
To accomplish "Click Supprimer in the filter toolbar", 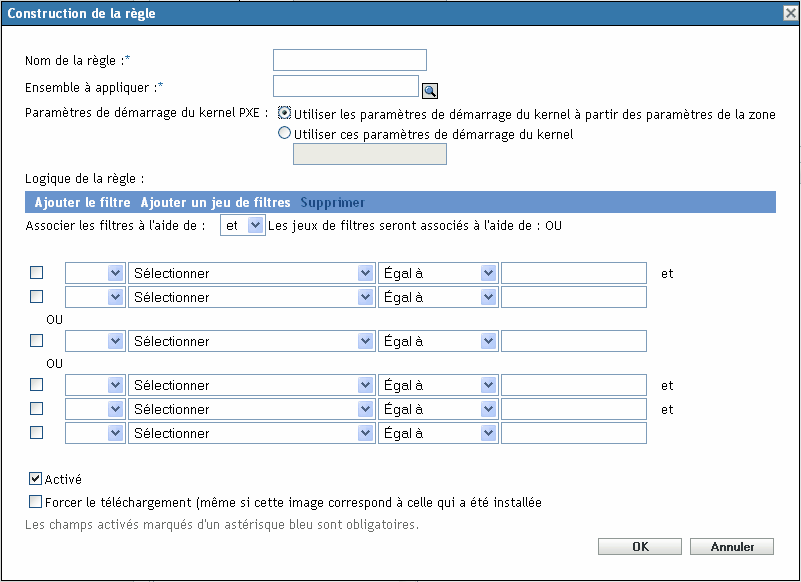I will [333, 203].
